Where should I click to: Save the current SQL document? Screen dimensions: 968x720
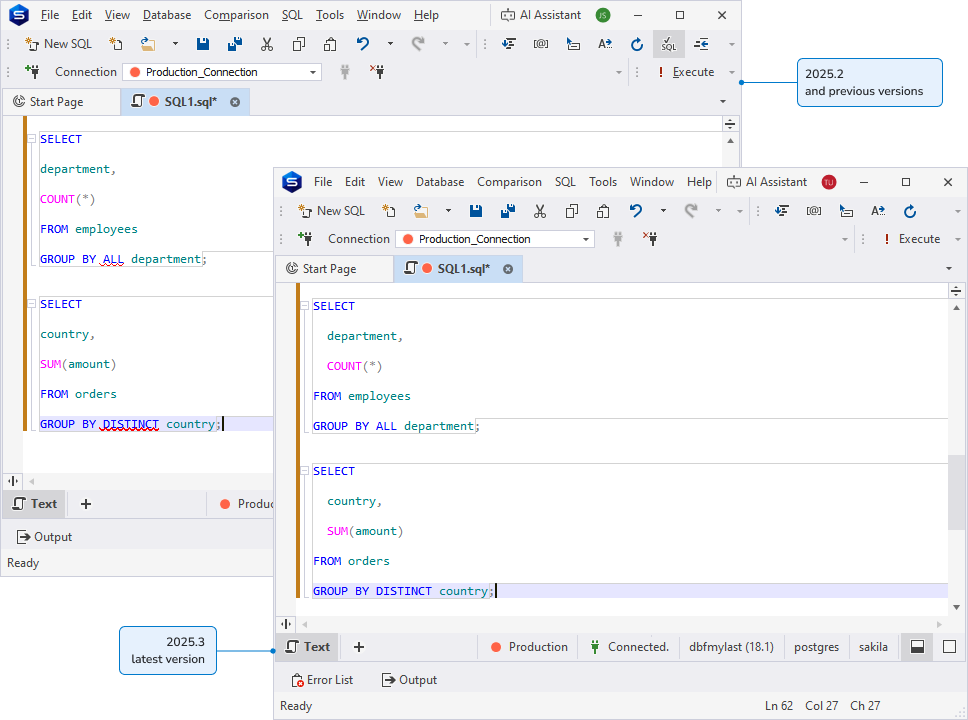click(476, 211)
